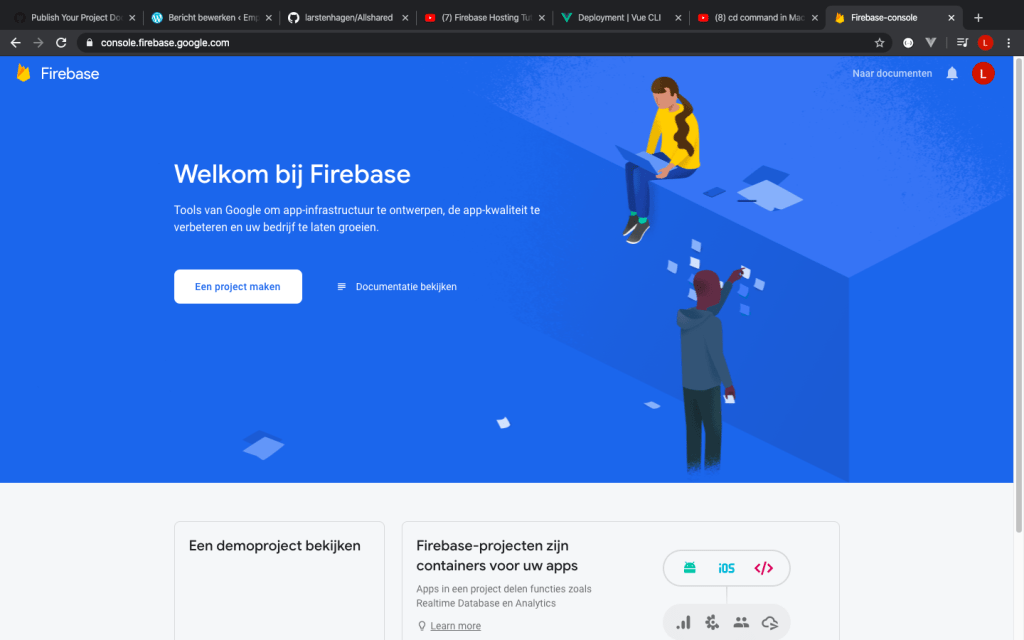Click the Firebase flame logo
Image resolution: width=1024 pixels, height=640 pixels.
coord(24,73)
